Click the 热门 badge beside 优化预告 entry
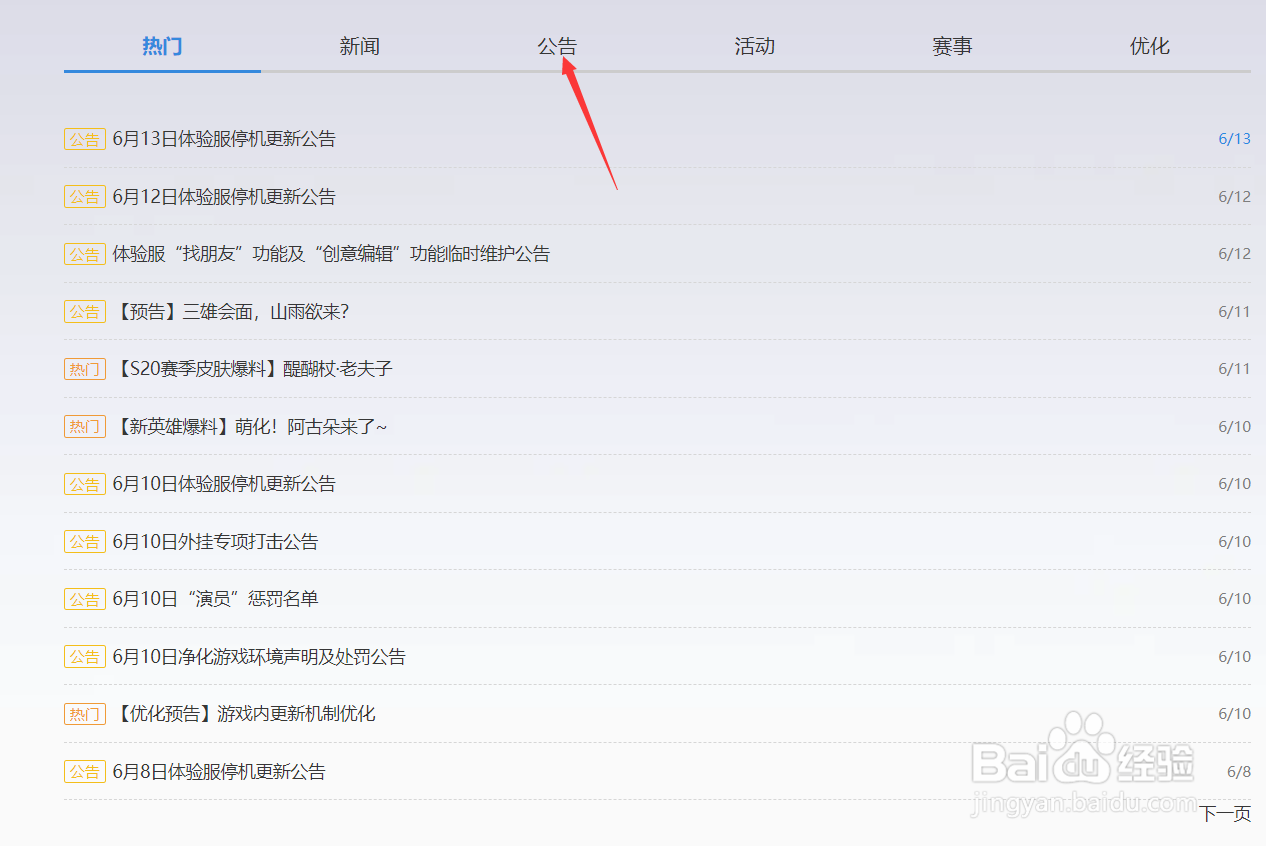The height and width of the screenshot is (846, 1266). pyautogui.click(x=85, y=714)
